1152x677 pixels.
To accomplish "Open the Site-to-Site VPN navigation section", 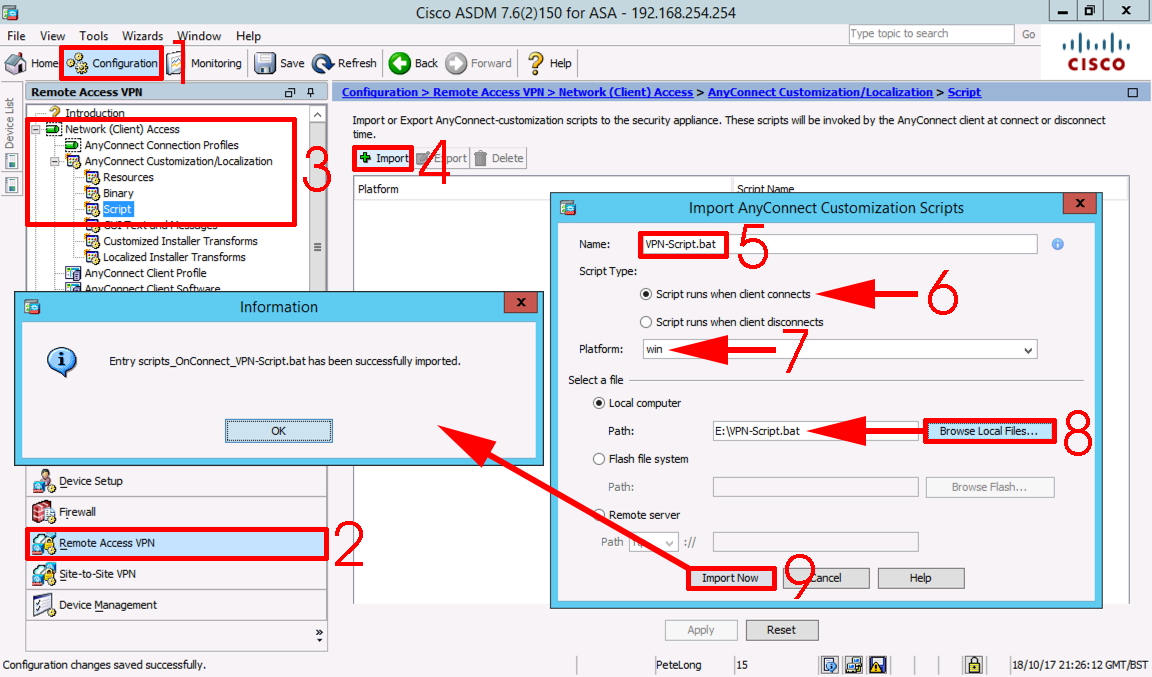I will [176, 574].
